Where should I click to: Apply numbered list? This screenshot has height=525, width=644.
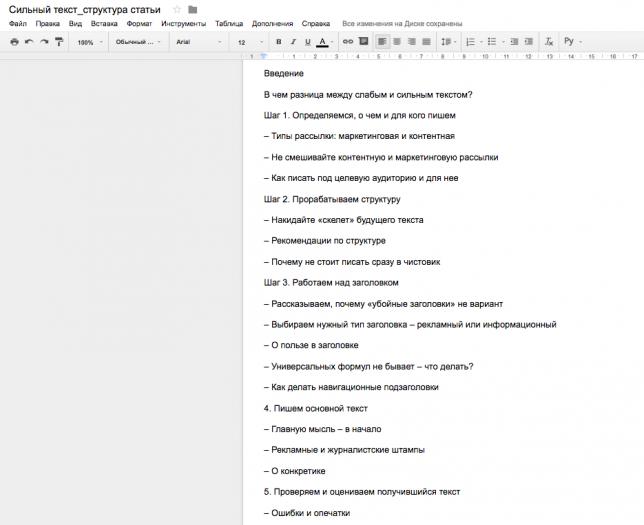pyautogui.click(x=471, y=41)
